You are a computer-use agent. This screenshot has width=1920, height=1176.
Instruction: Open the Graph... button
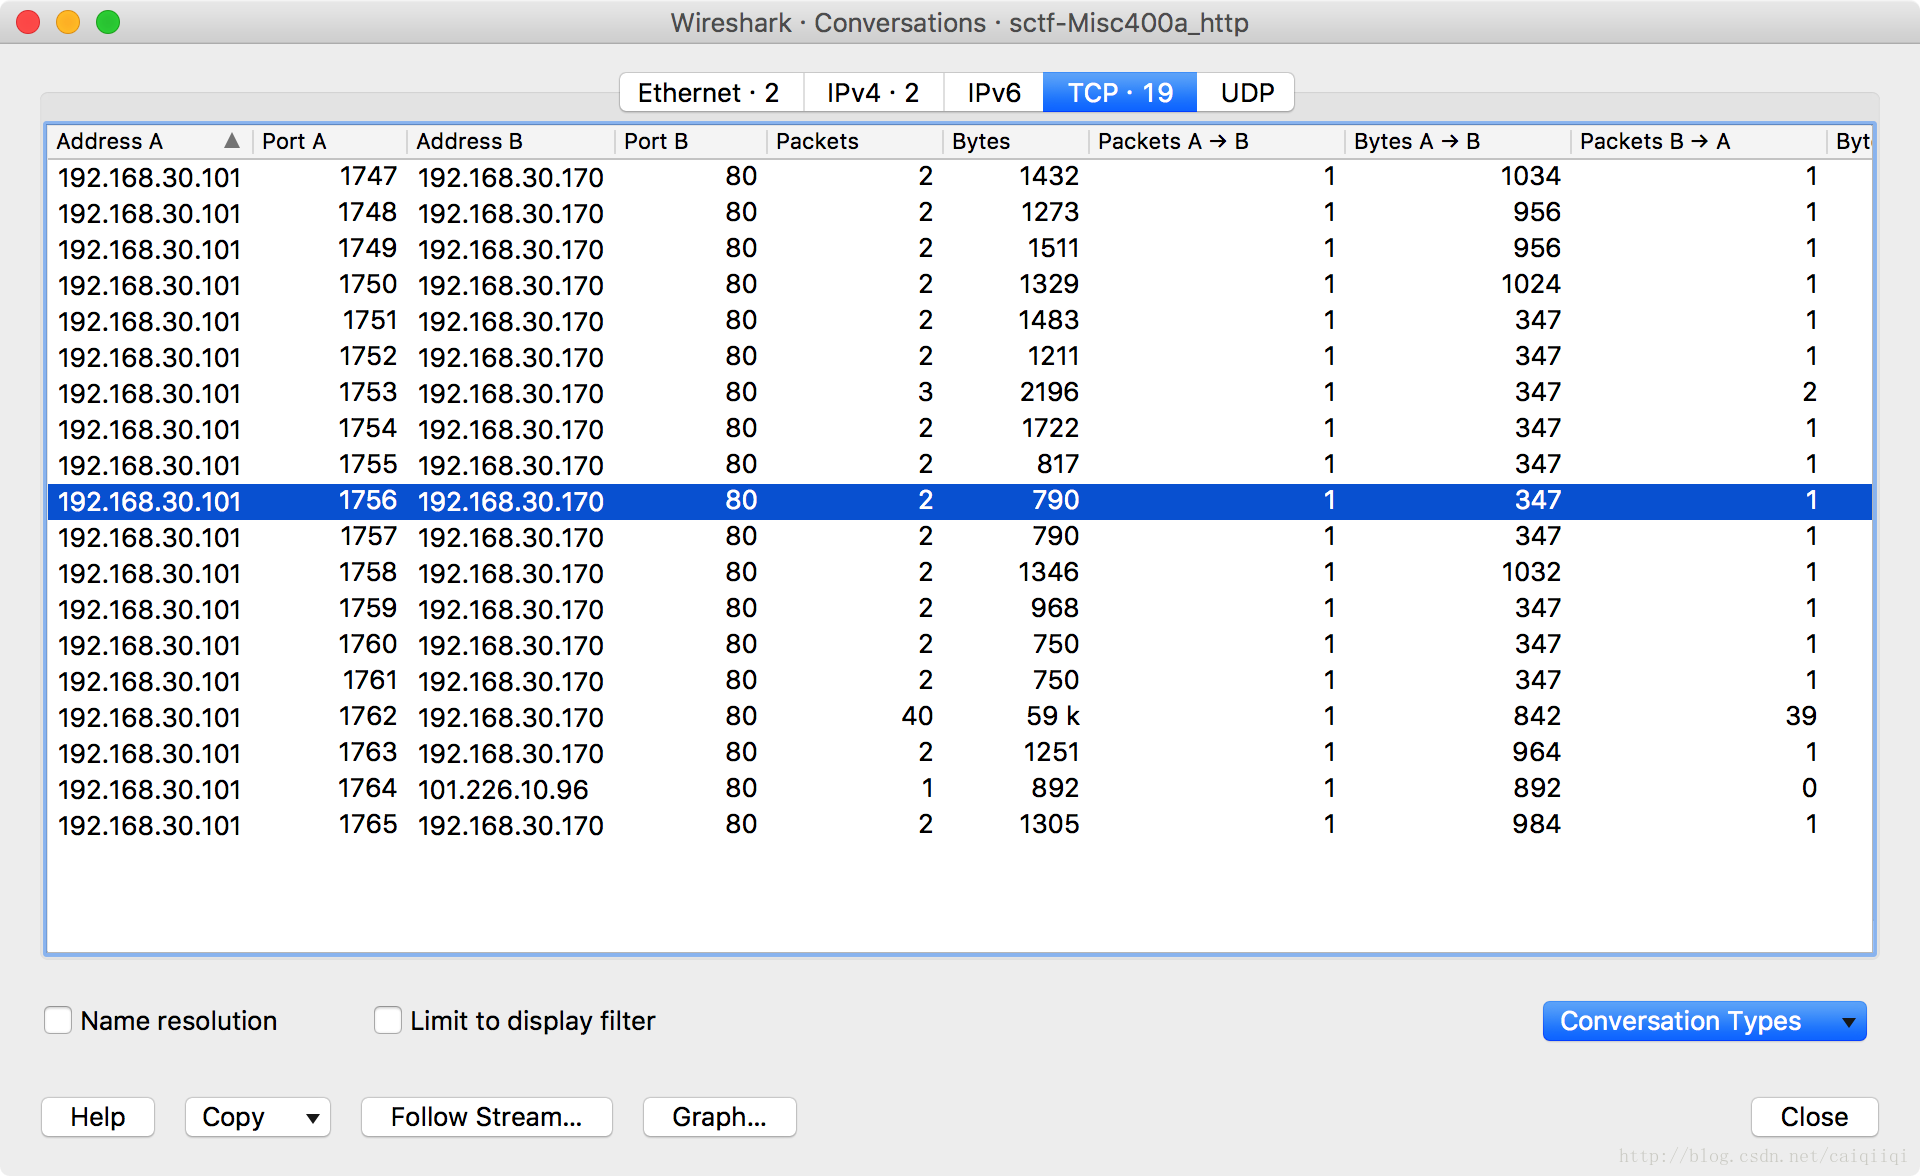[719, 1117]
